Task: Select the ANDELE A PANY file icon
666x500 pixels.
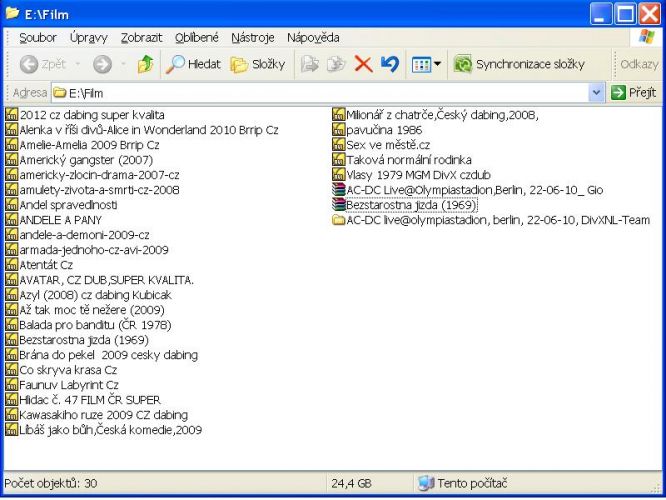Action: tap(11, 220)
